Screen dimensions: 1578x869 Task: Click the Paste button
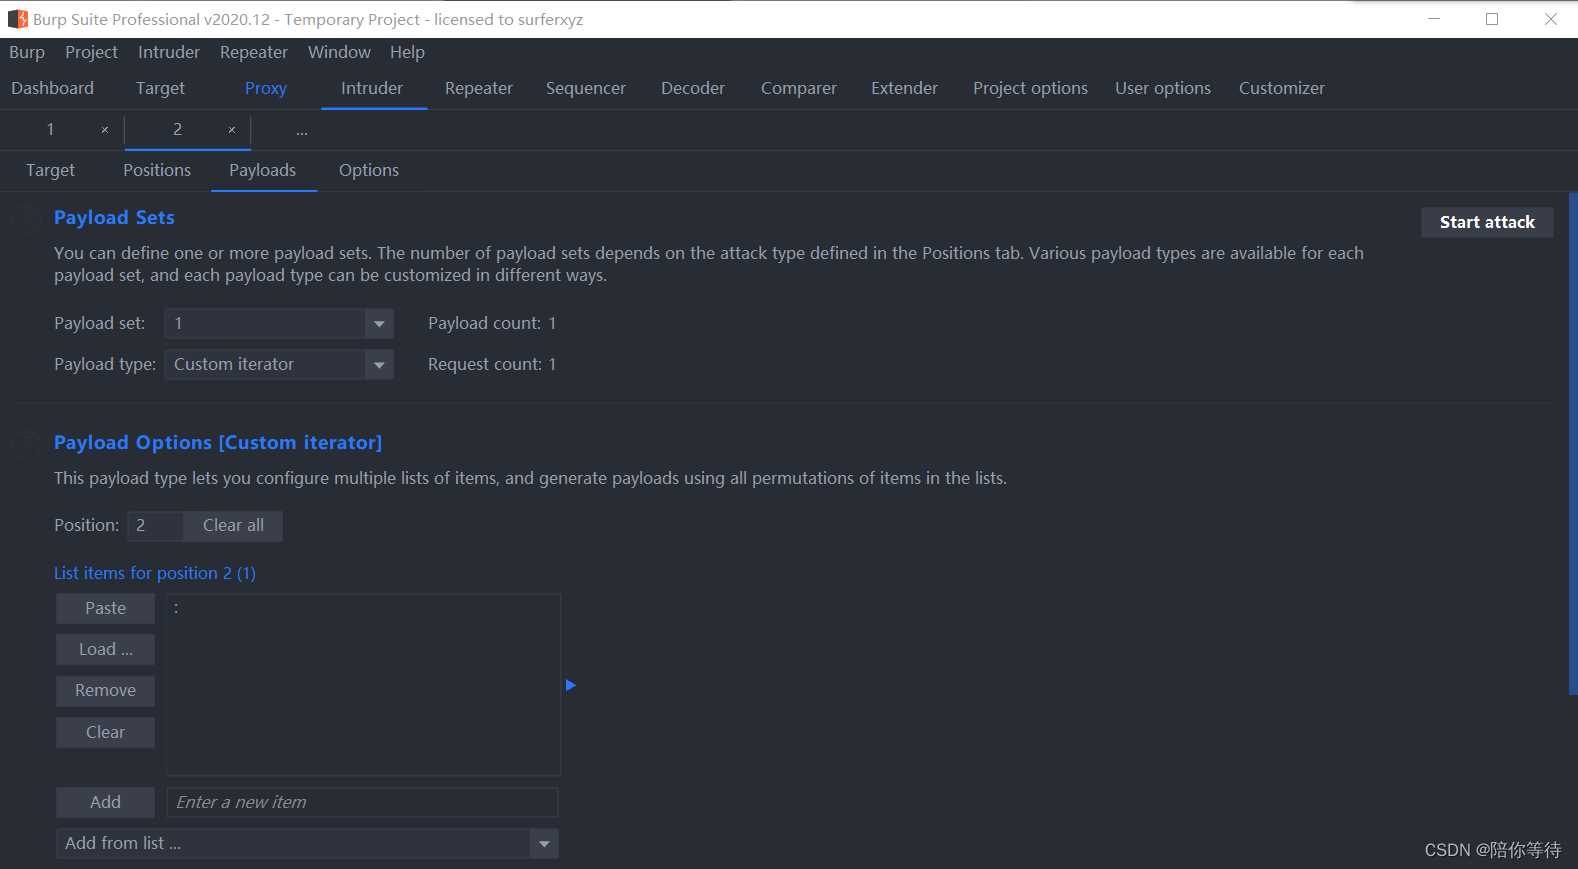click(x=105, y=608)
